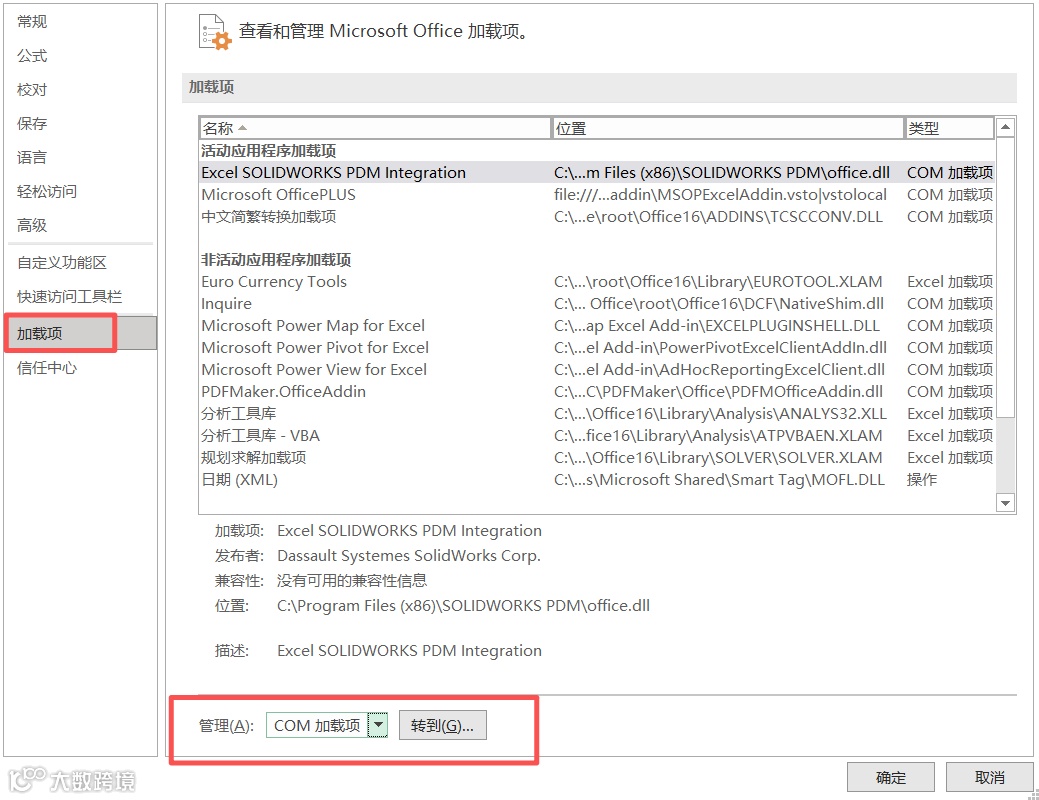
Task: Click the 取消 button
Action: pos(989,777)
